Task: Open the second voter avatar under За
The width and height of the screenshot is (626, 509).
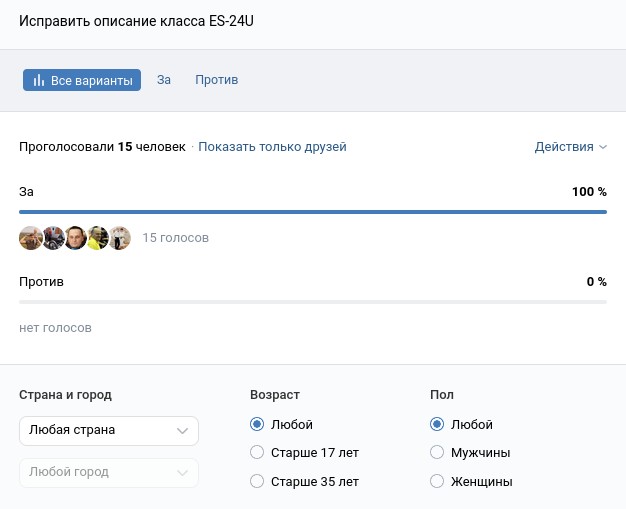Action: (x=53, y=238)
